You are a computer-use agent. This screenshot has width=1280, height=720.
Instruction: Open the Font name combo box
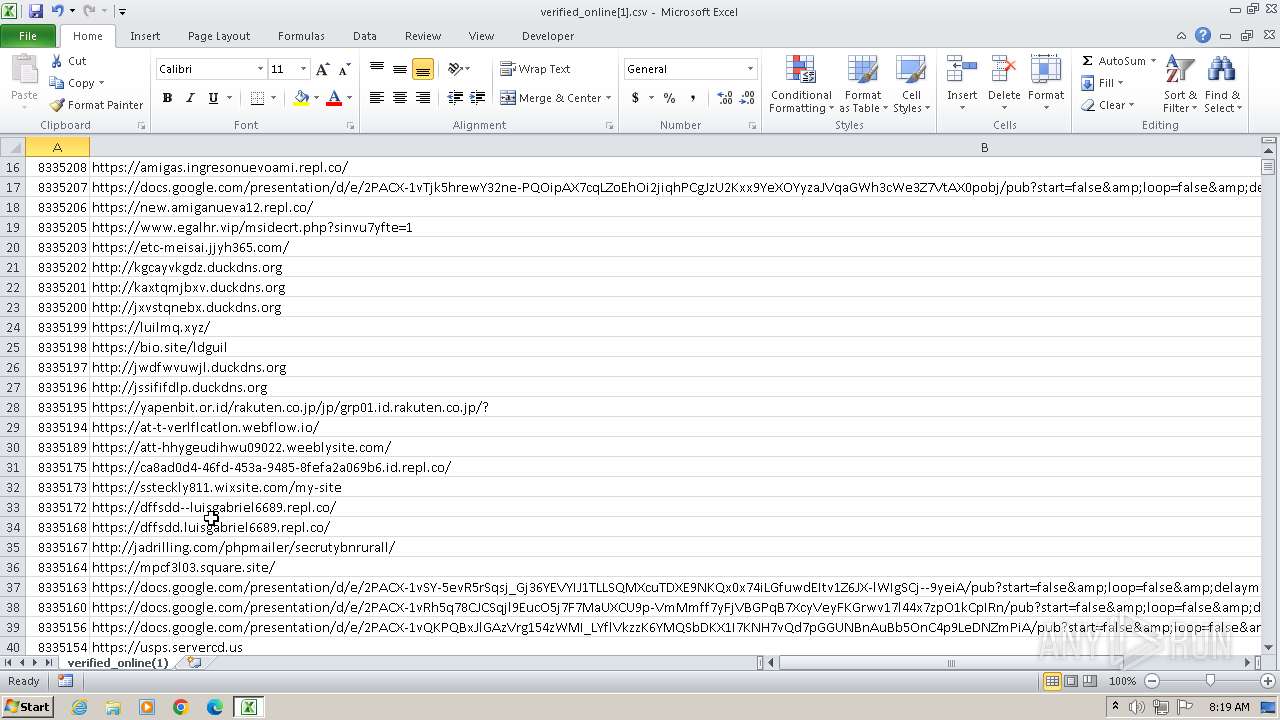pos(211,69)
